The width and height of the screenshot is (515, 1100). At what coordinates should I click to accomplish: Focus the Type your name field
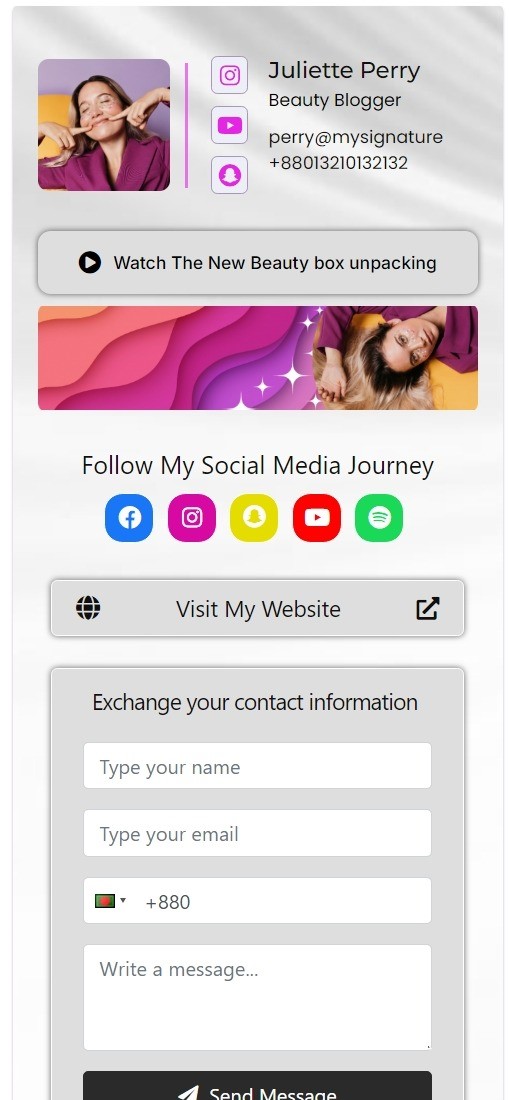[258, 765]
